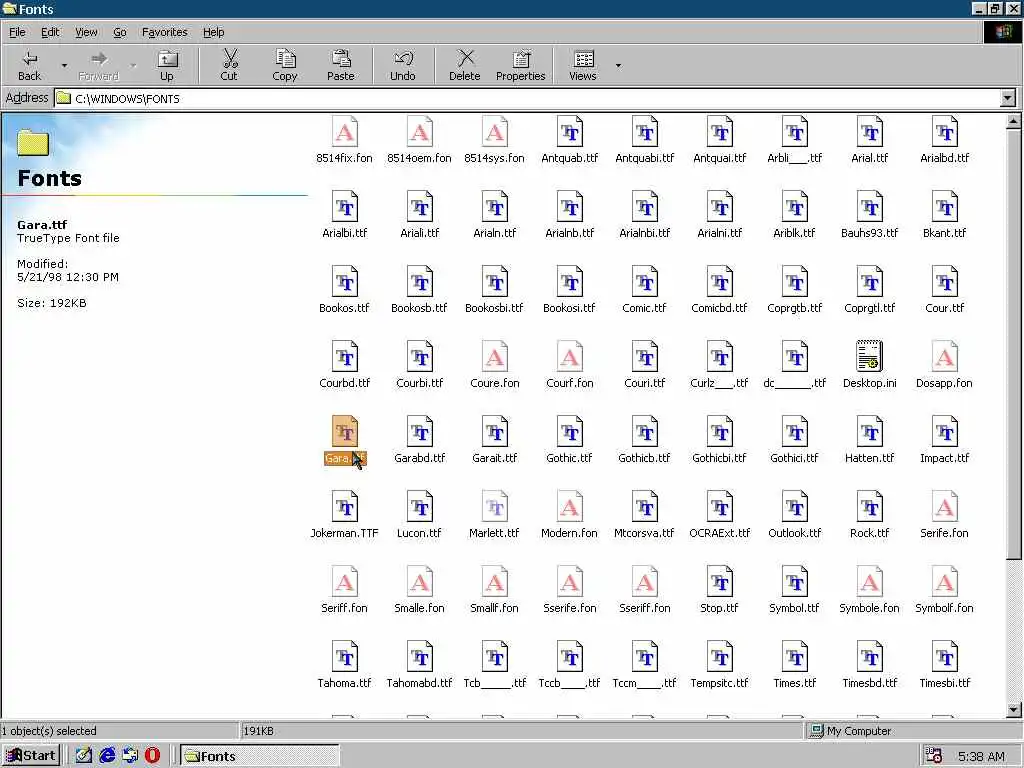Open the Help menu
Screen dimensions: 1024x768
(214, 32)
